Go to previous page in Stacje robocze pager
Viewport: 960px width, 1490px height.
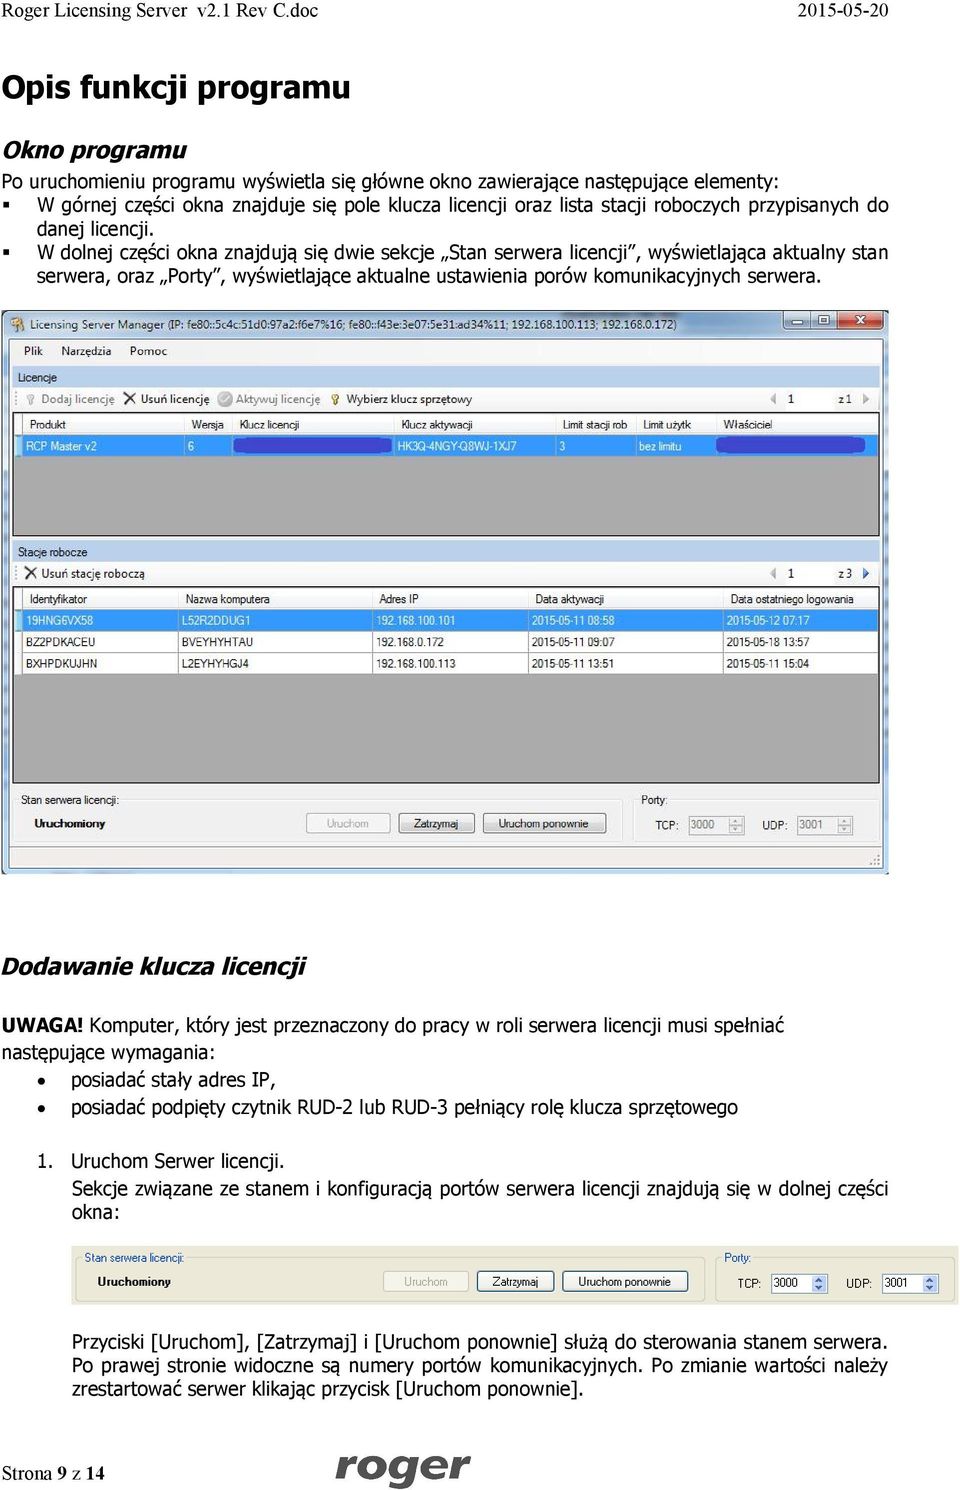point(773,574)
